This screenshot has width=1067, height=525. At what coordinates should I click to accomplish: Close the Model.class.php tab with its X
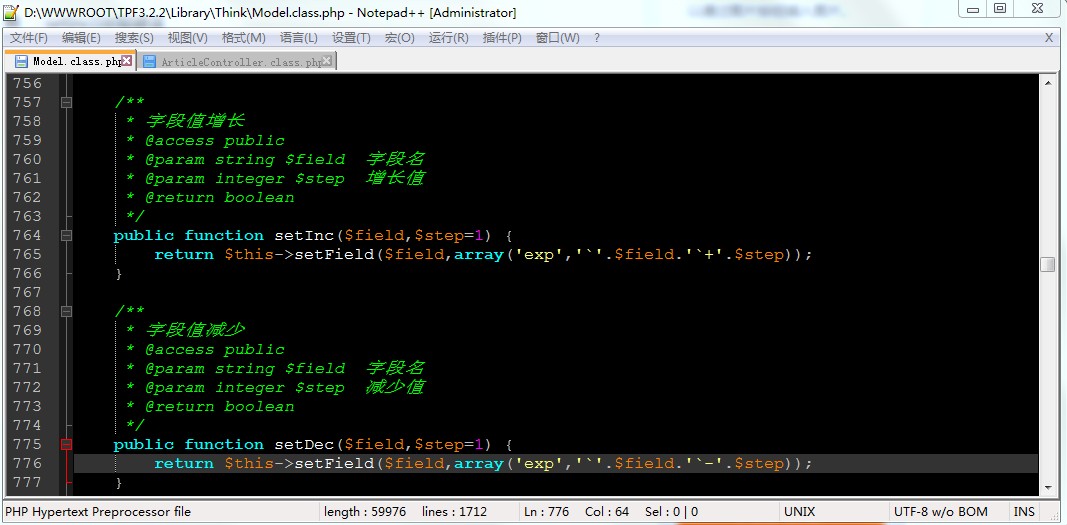[127, 61]
